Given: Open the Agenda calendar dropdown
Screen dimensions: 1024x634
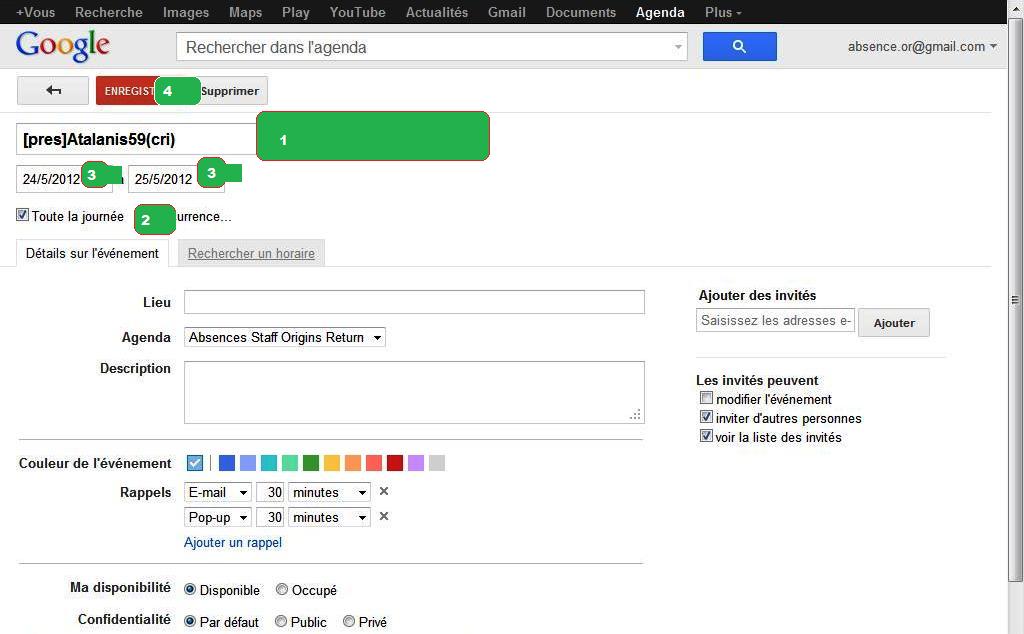Looking at the screenshot, I should tap(285, 338).
